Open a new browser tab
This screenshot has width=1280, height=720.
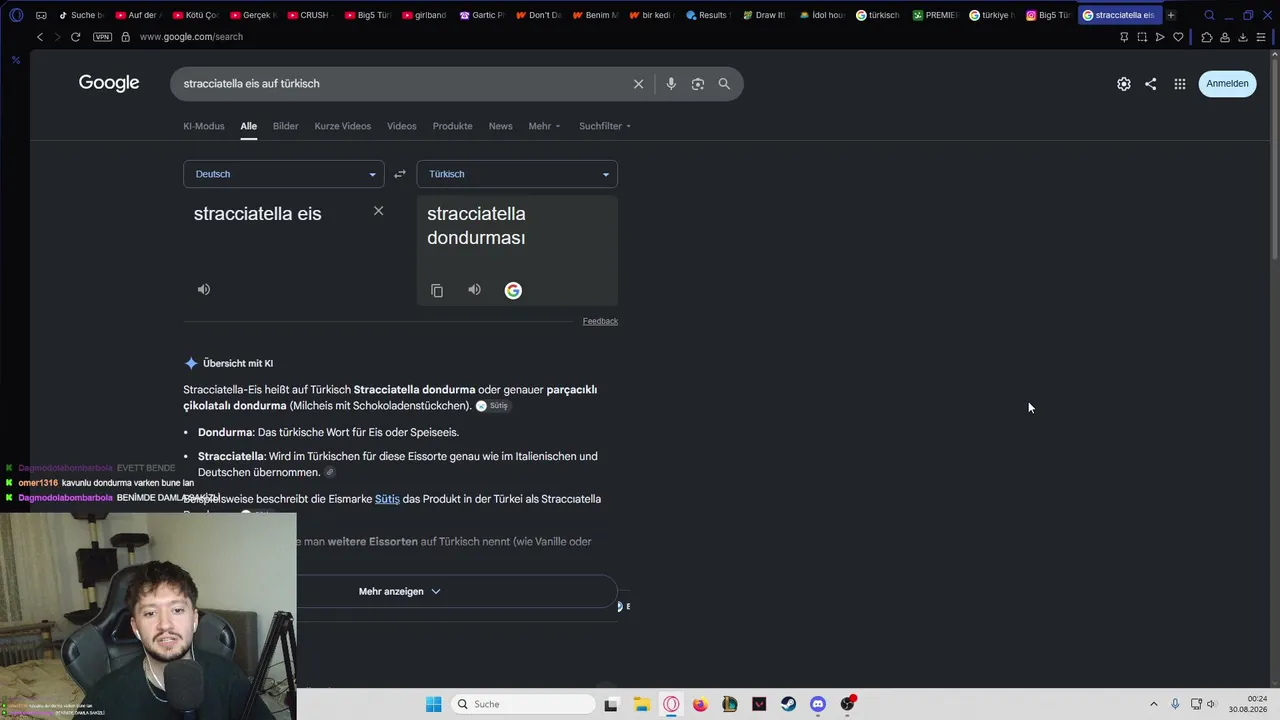point(1171,15)
